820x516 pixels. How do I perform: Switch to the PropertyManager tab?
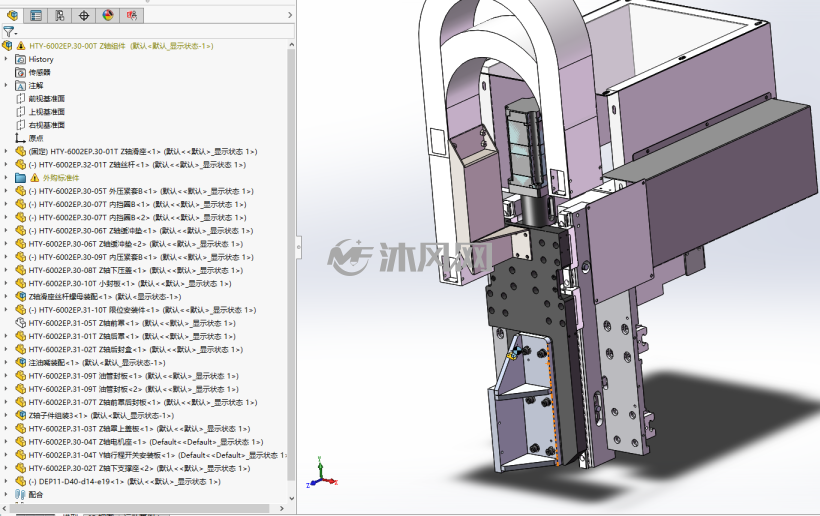coord(36,16)
